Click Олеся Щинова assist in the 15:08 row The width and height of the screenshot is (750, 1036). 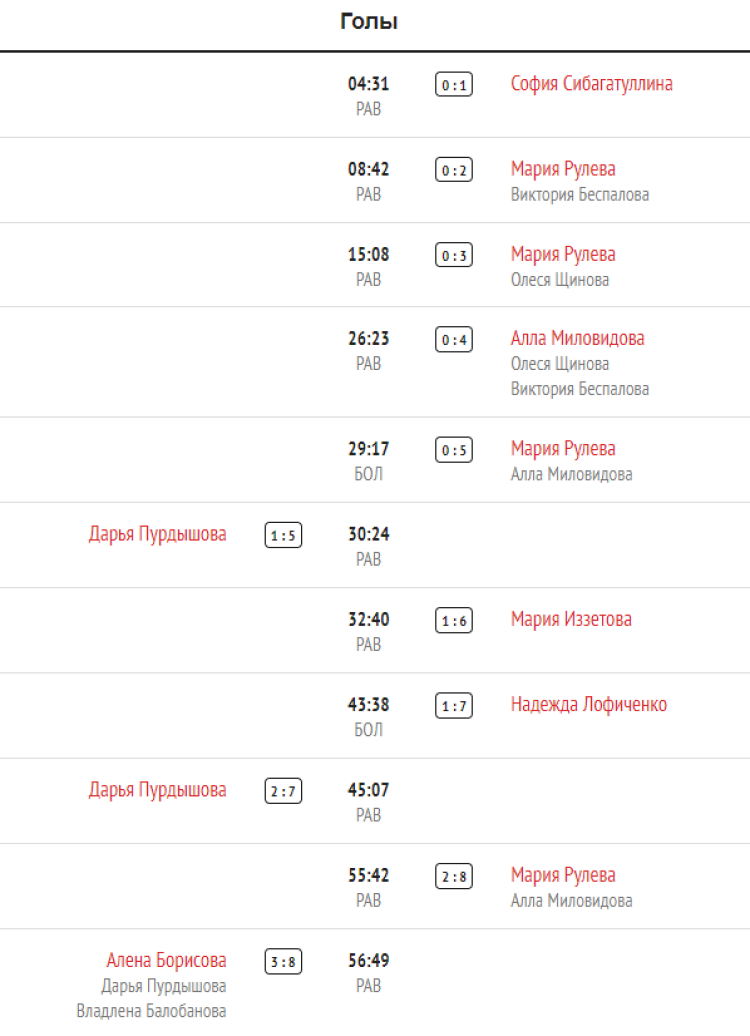point(560,280)
